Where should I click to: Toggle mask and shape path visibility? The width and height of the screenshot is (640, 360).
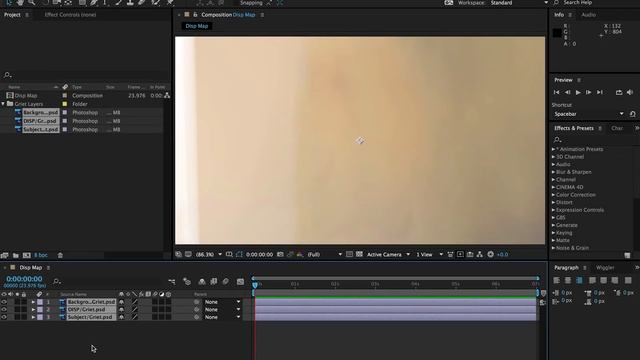239,254
